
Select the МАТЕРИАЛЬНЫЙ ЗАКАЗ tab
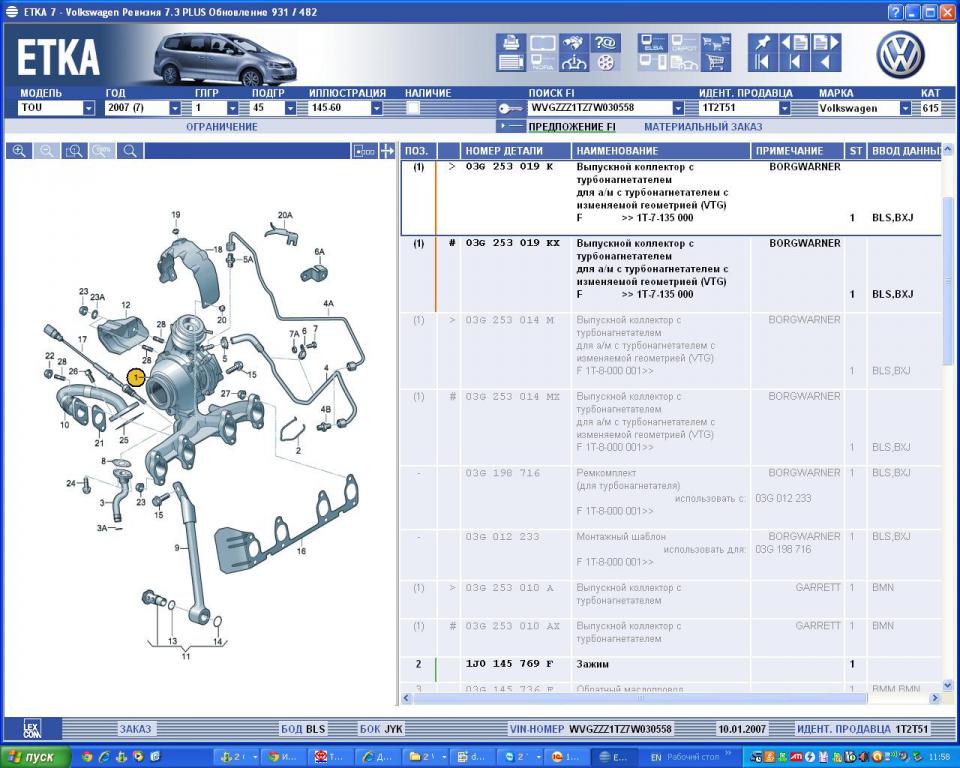703,127
